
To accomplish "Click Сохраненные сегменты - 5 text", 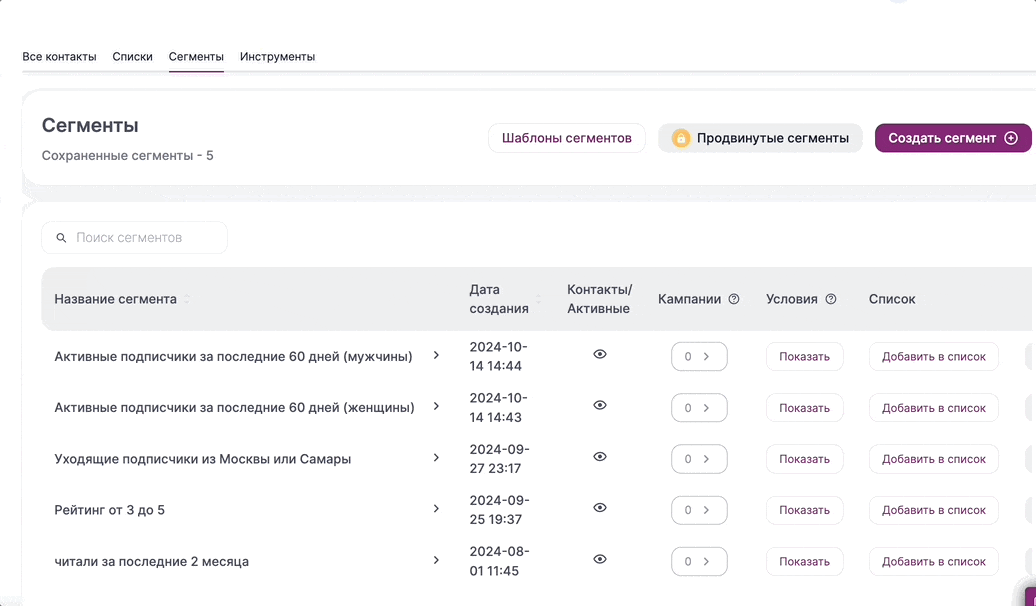I will click(128, 156).
